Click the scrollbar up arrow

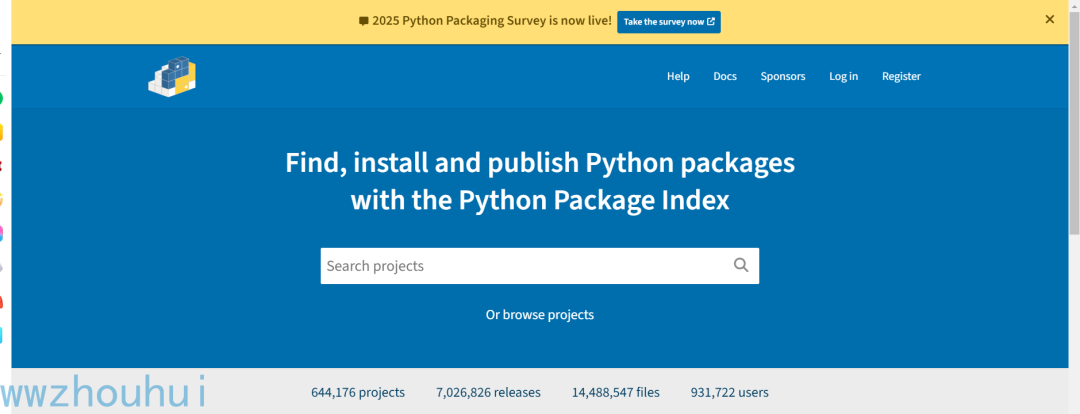point(1074,6)
